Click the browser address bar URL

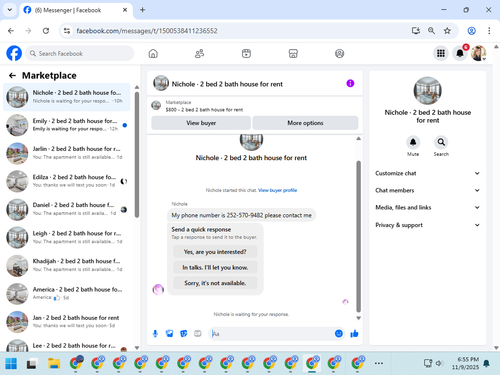(x=147, y=31)
